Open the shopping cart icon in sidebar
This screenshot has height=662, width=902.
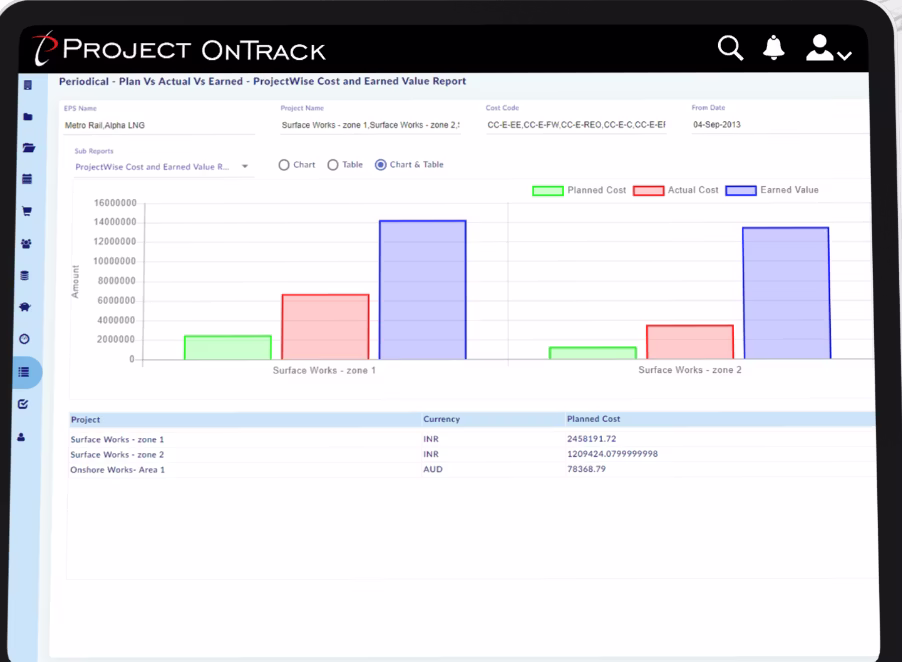[x=25, y=211]
